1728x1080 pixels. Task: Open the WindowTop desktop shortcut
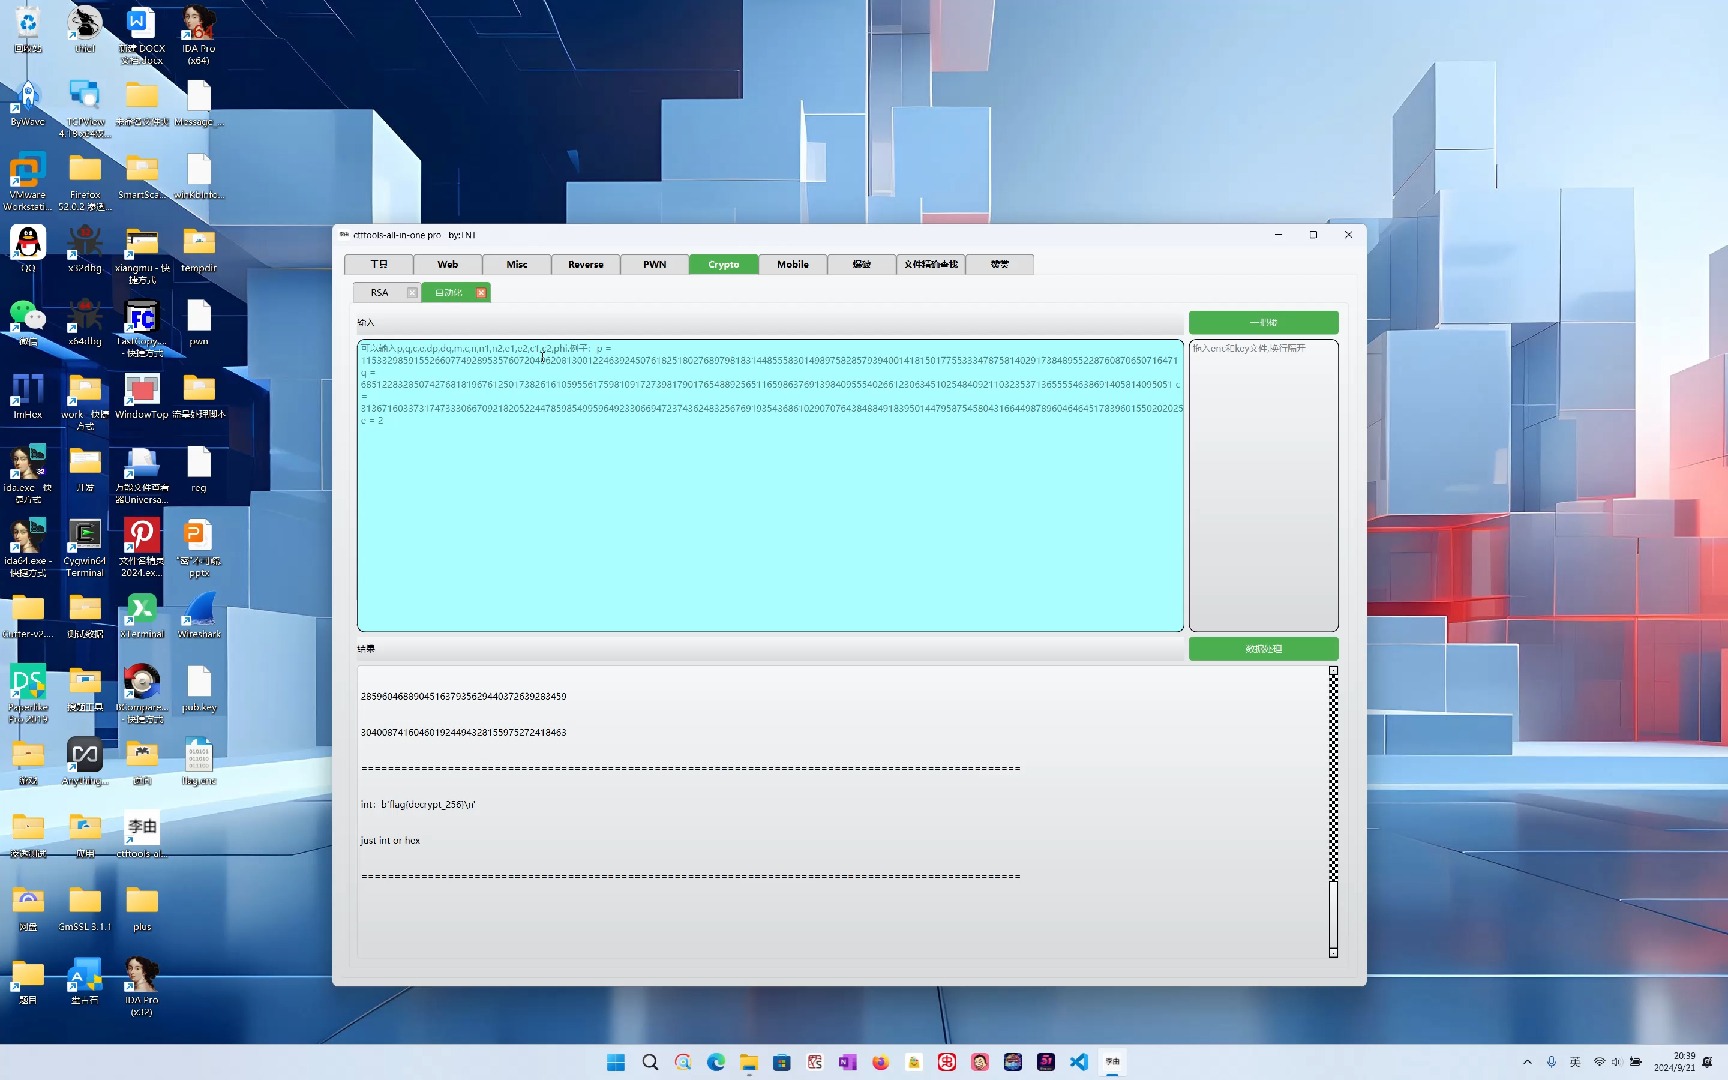coord(142,395)
